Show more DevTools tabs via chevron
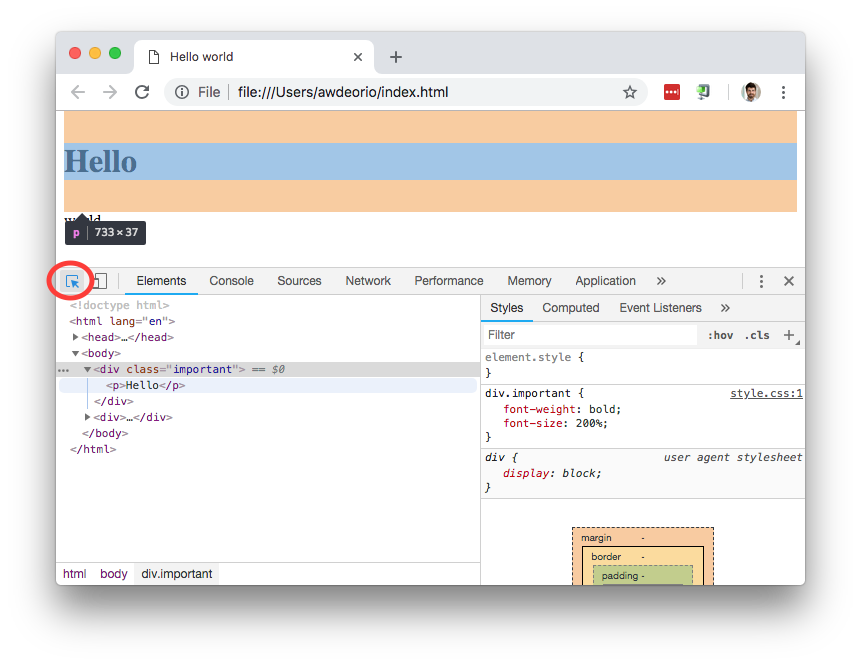This screenshot has width=861, height=665. click(x=661, y=281)
